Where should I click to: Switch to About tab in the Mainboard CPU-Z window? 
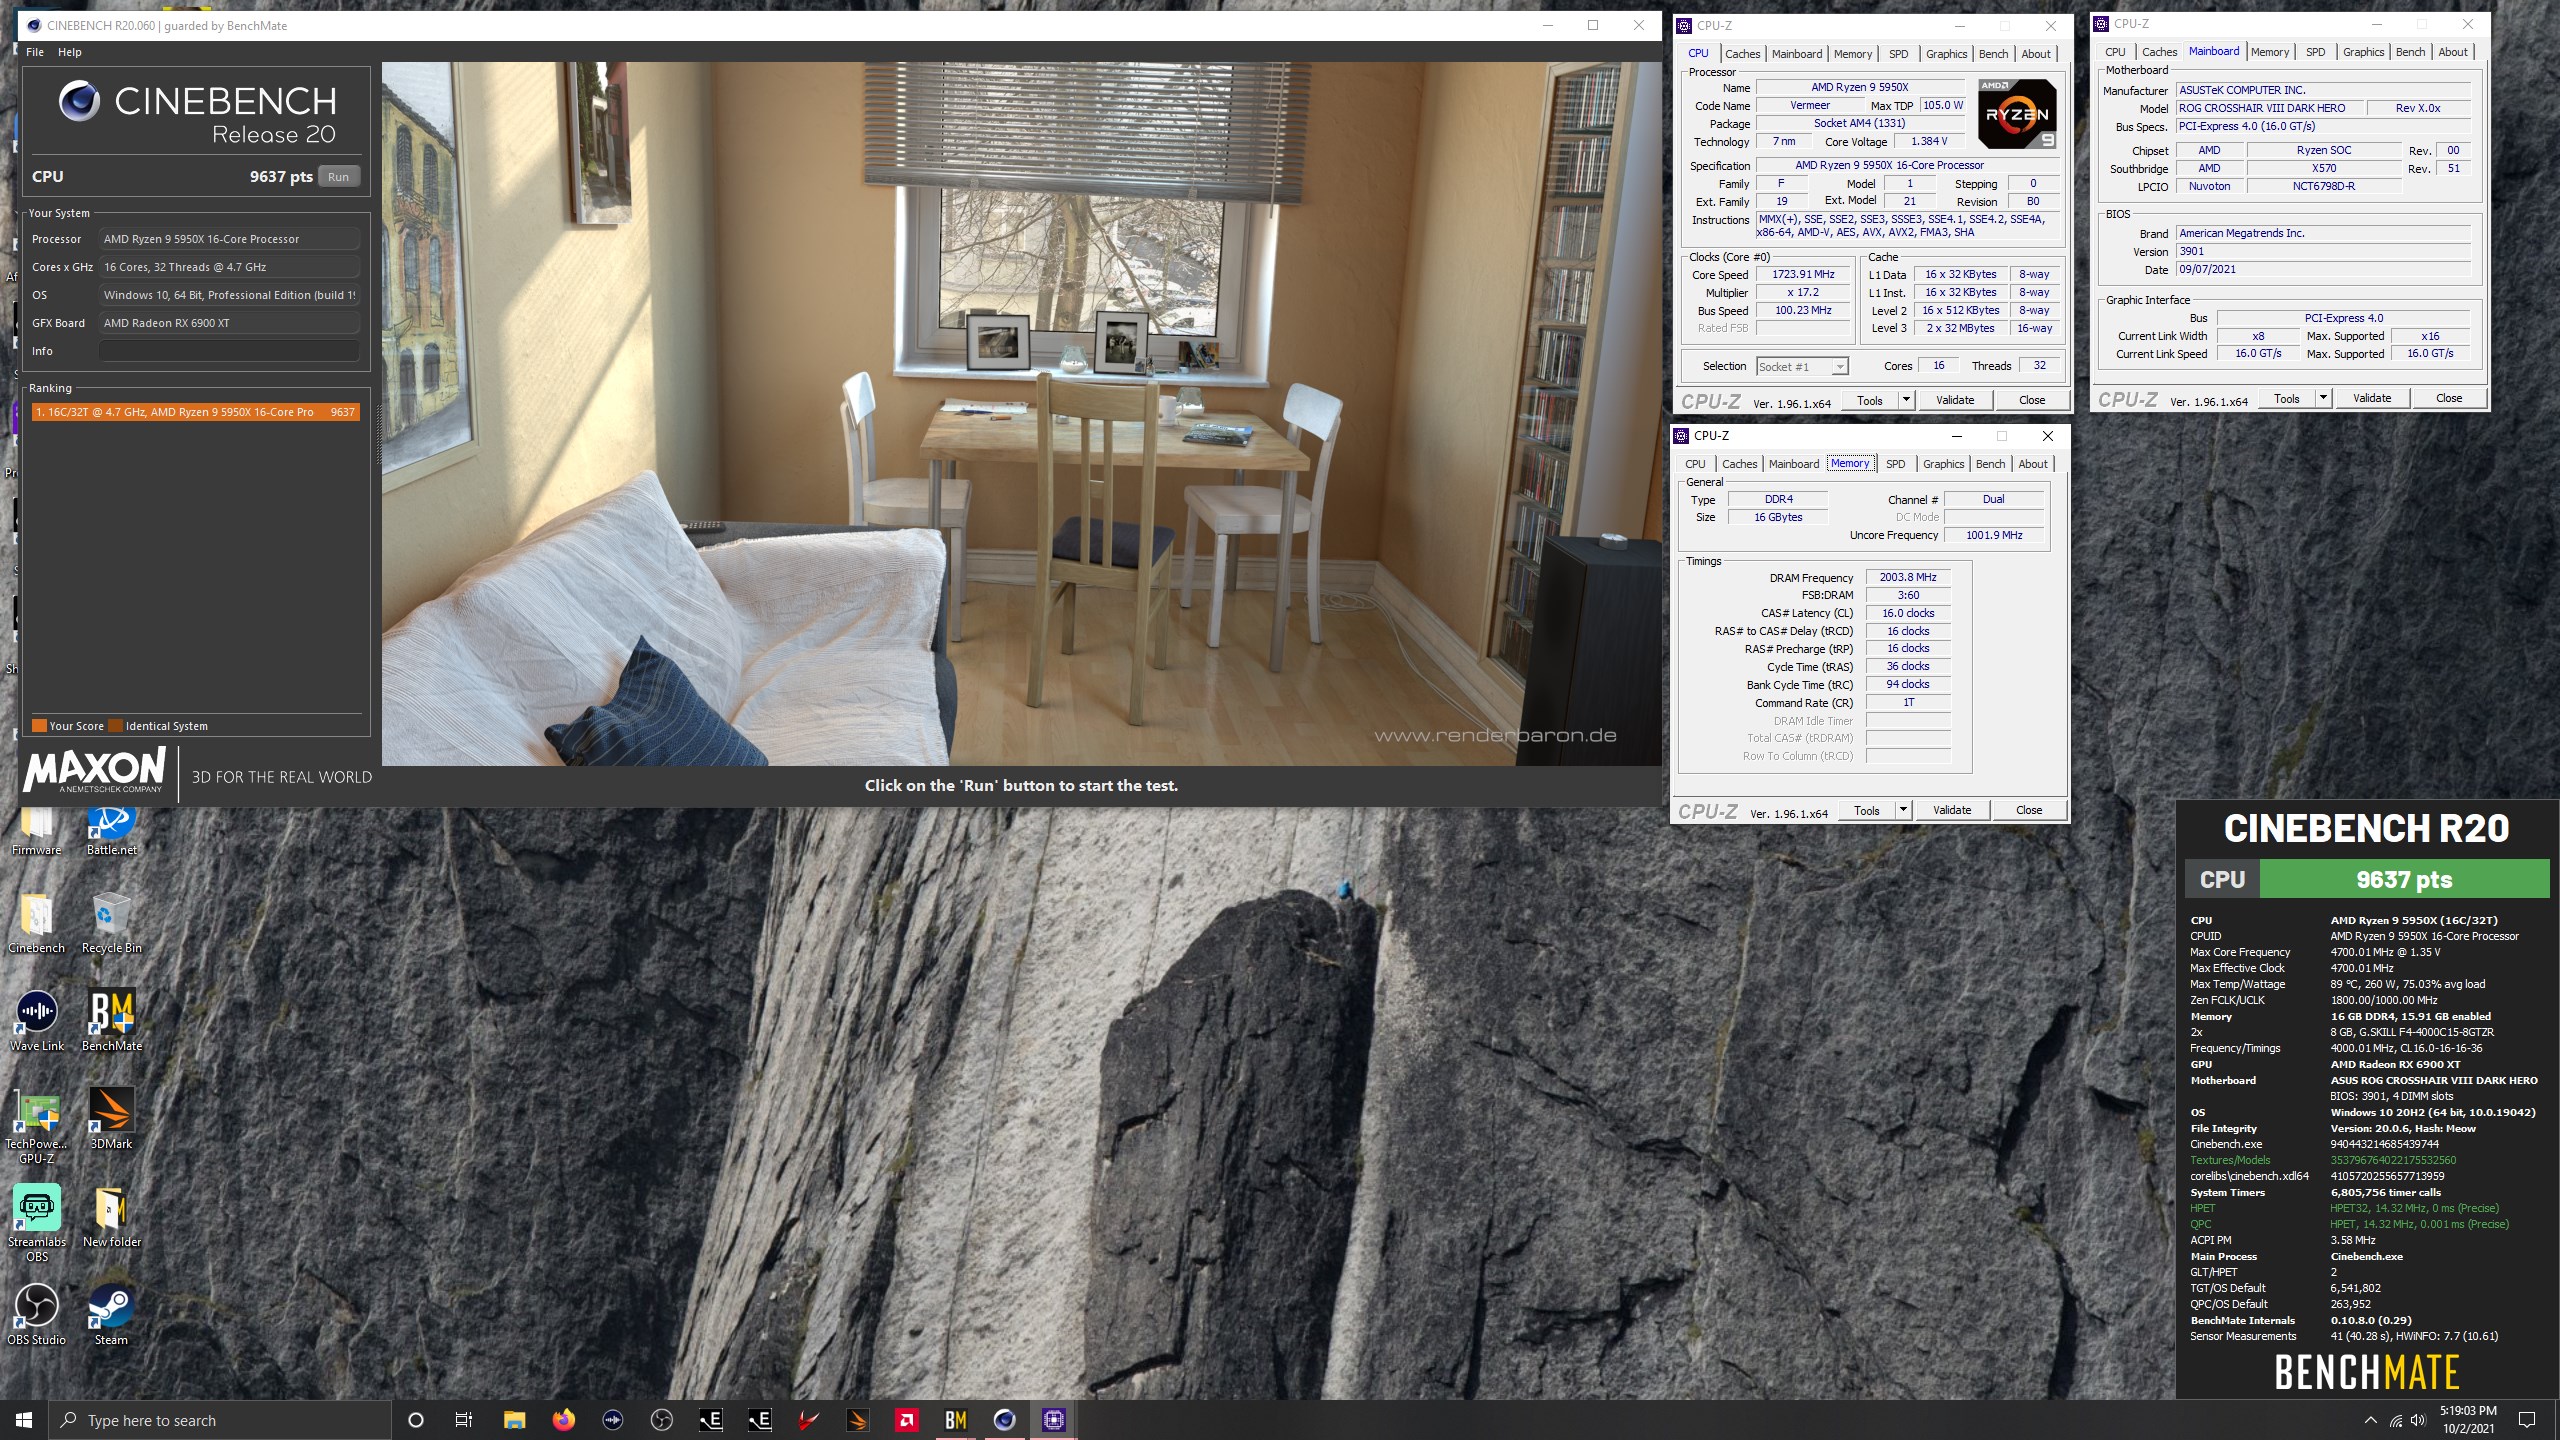[2452, 52]
